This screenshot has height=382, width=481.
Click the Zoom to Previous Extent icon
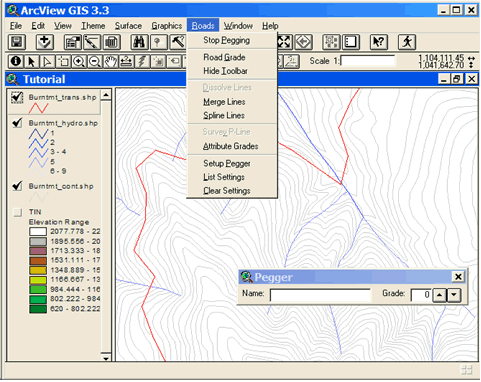(x=304, y=42)
